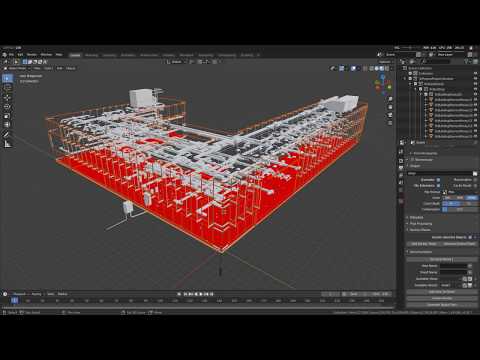Select the Cursor tool in toolbar
480x360 pixels.
(x=7, y=88)
